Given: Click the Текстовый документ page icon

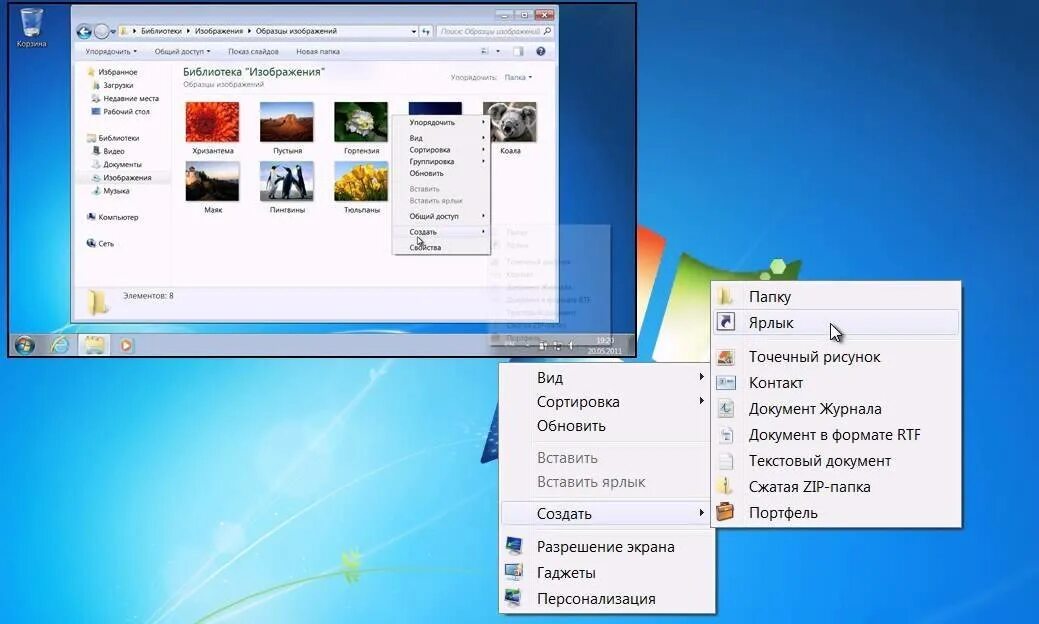Looking at the screenshot, I should 726,460.
